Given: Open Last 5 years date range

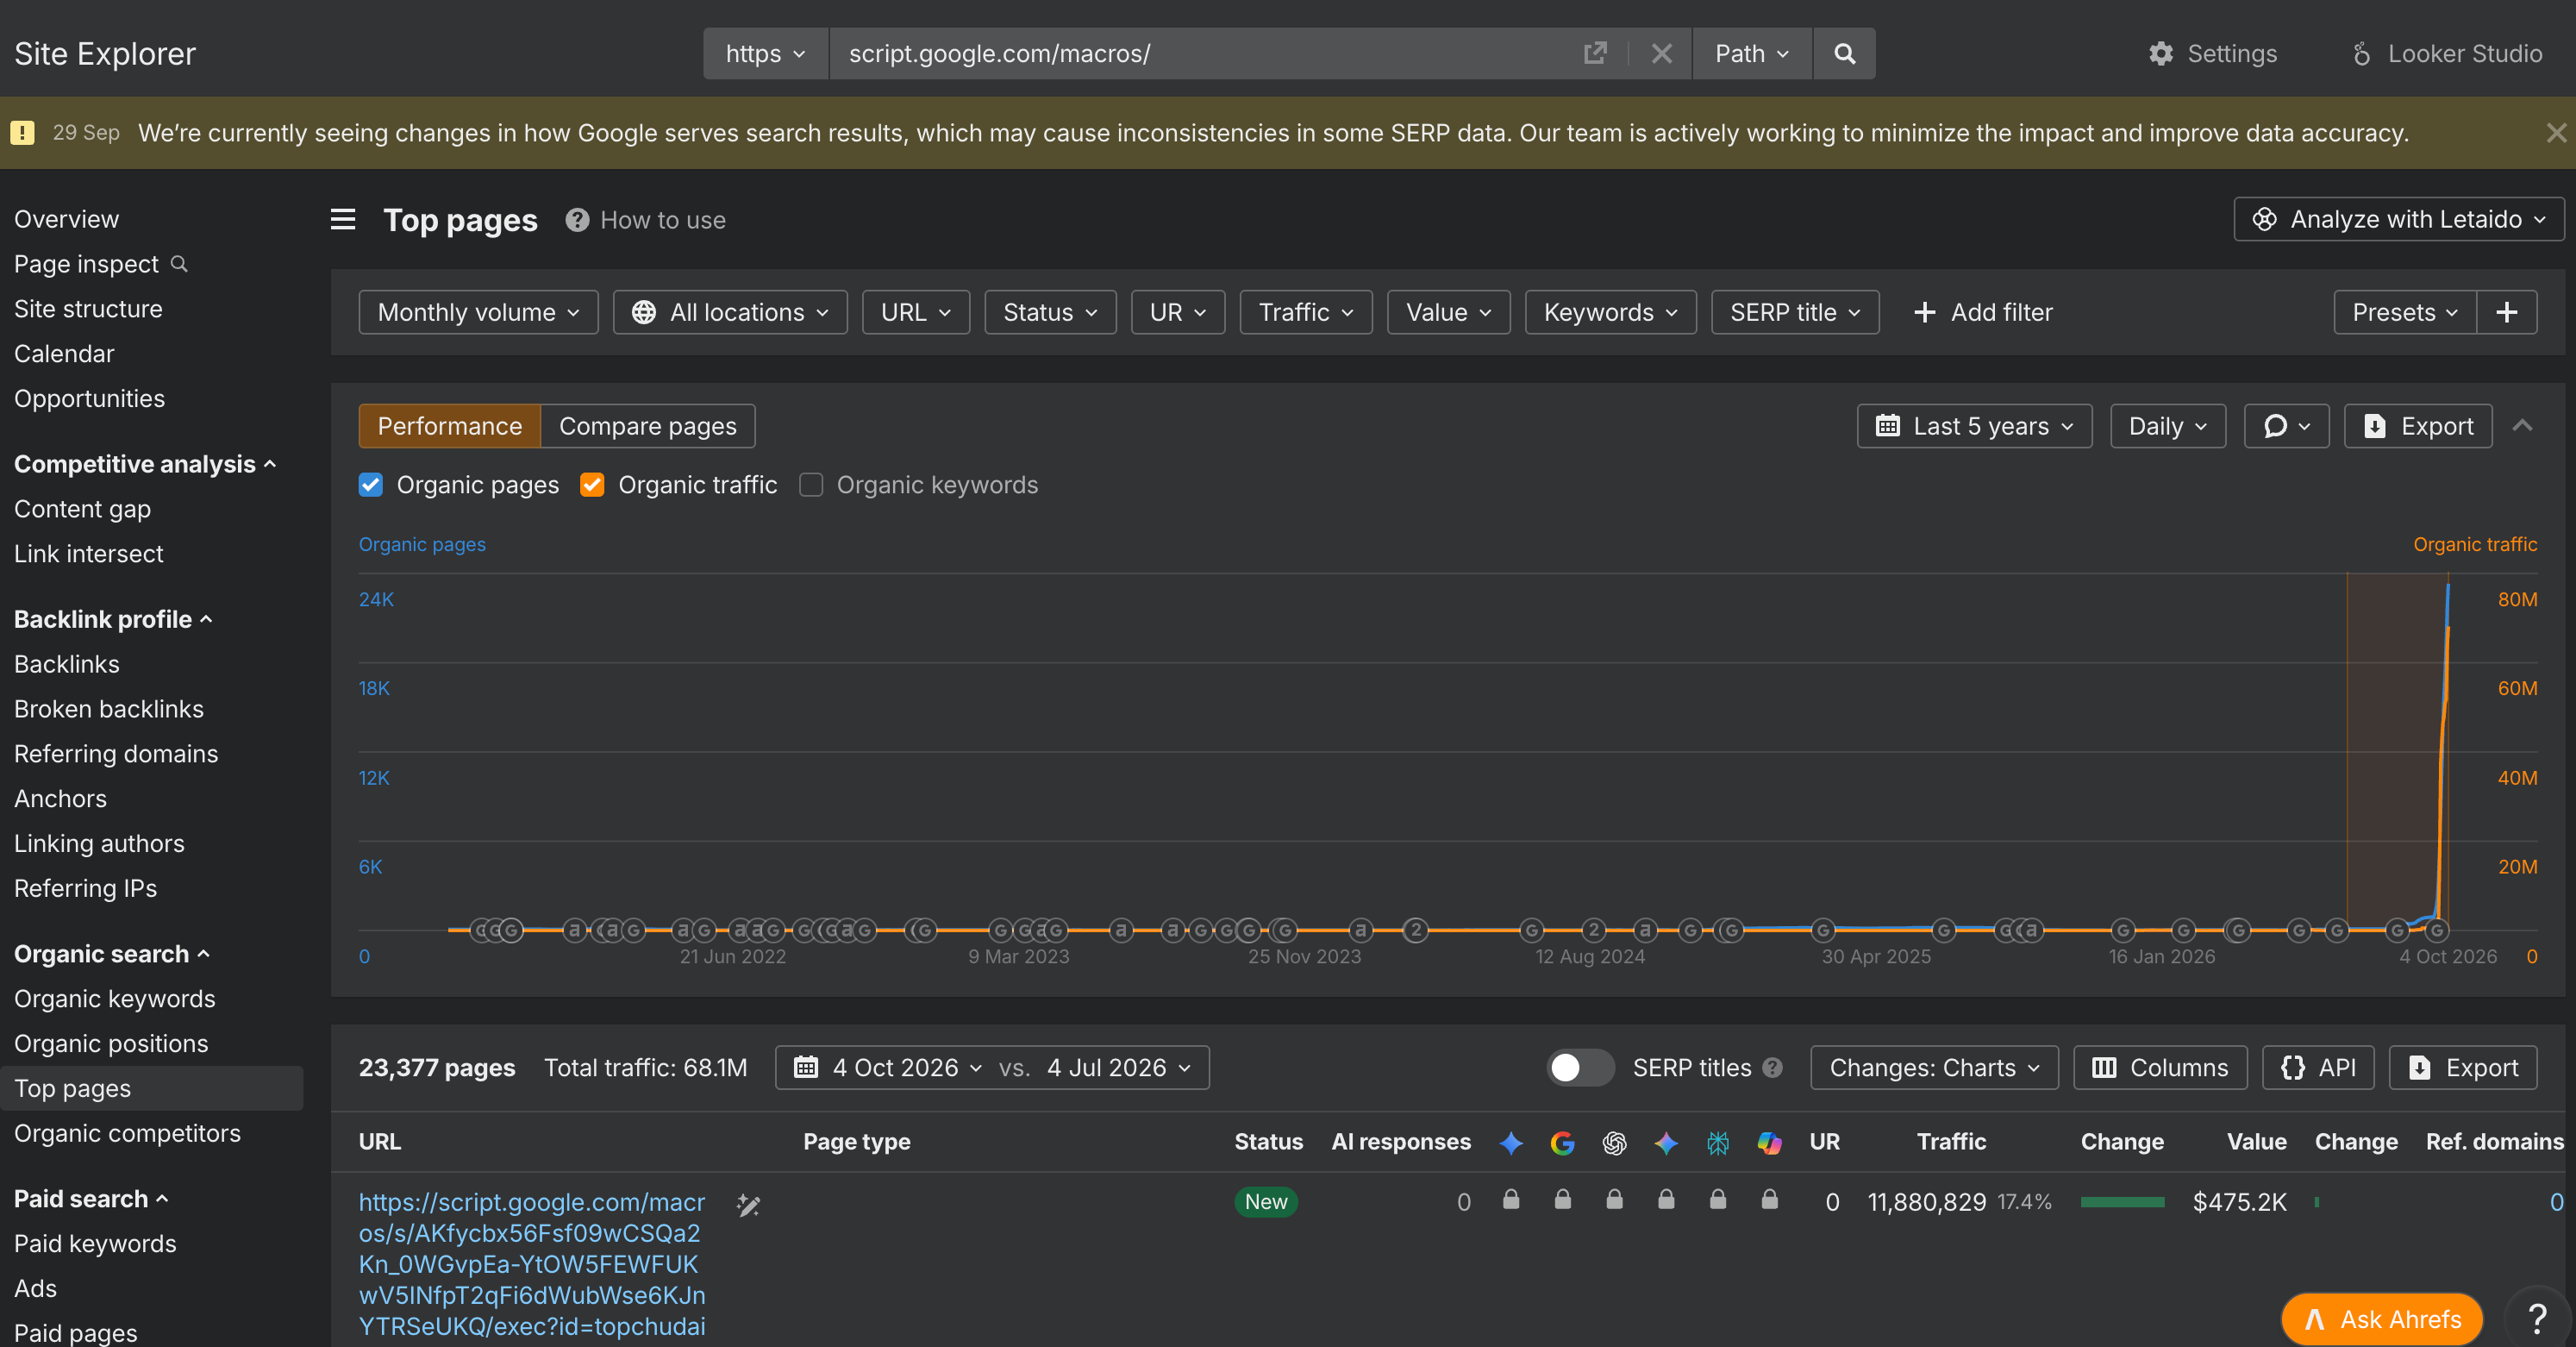Looking at the screenshot, I should (x=1974, y=426).
